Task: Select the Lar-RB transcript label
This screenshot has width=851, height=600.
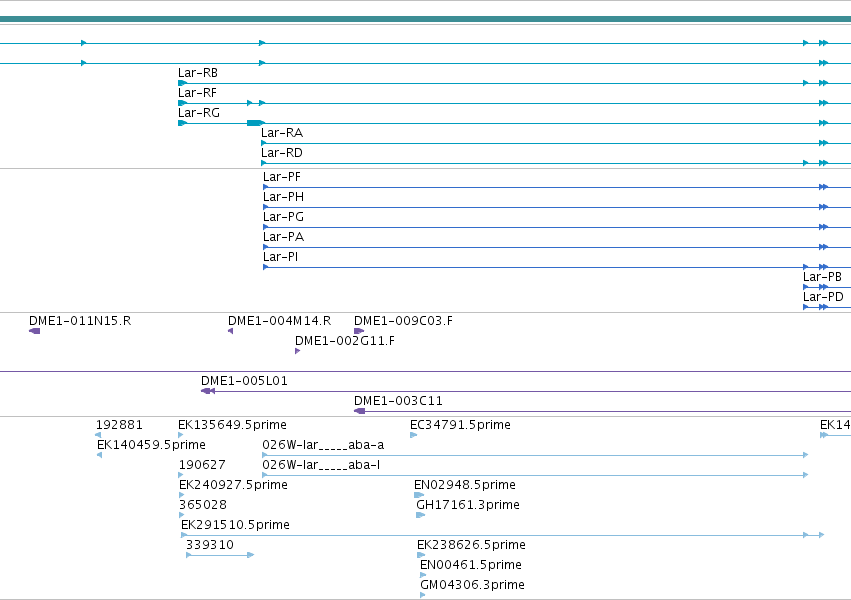Action: [x=198, y=73]
